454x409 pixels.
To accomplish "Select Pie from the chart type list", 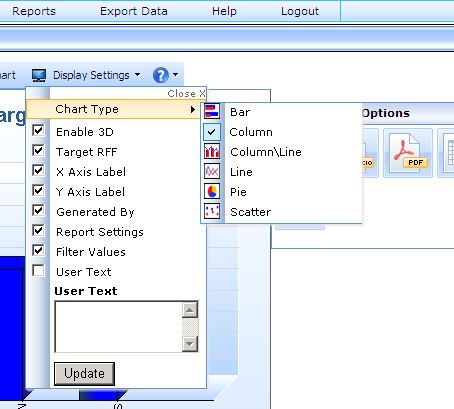I will click(238, 192).
